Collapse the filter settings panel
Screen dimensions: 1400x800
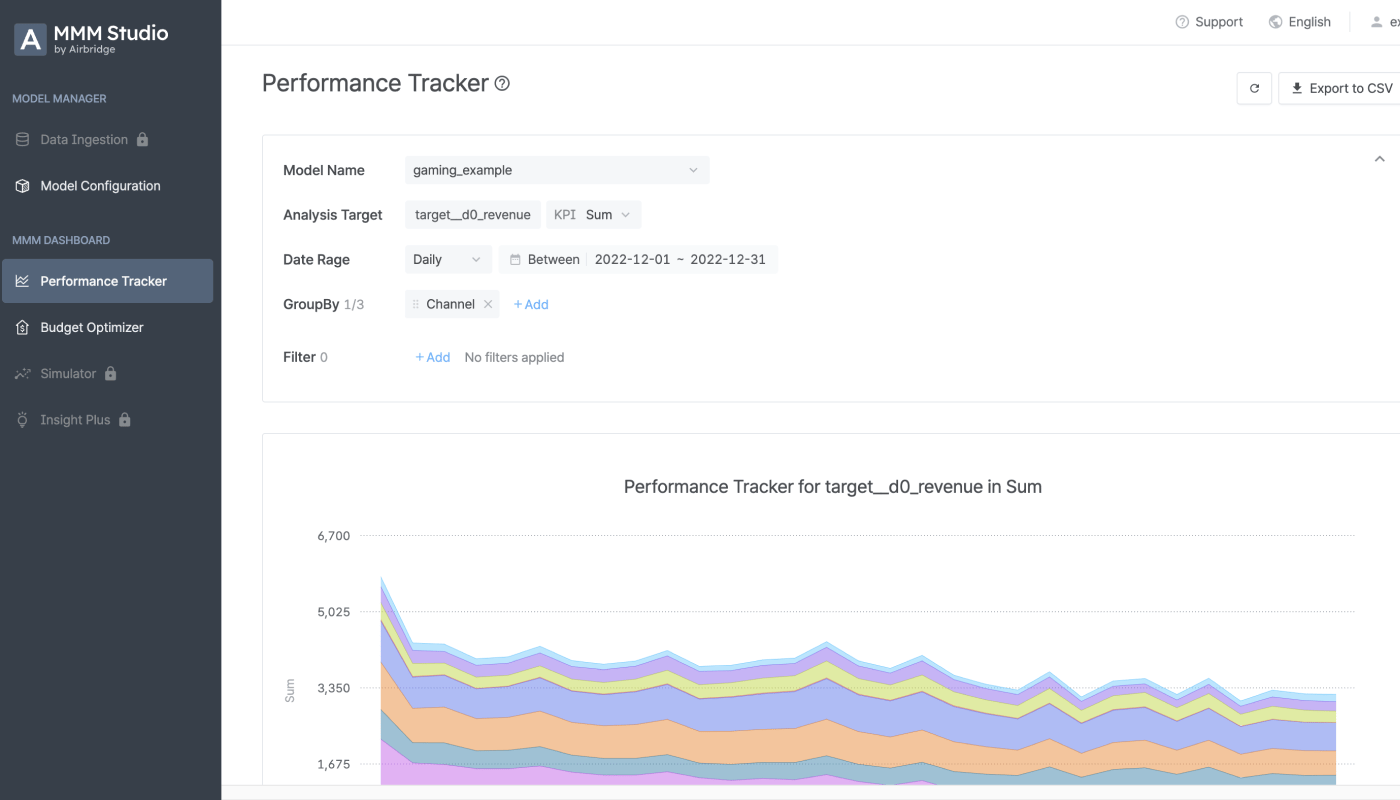pyautogui.click(x=1379, y=159)
